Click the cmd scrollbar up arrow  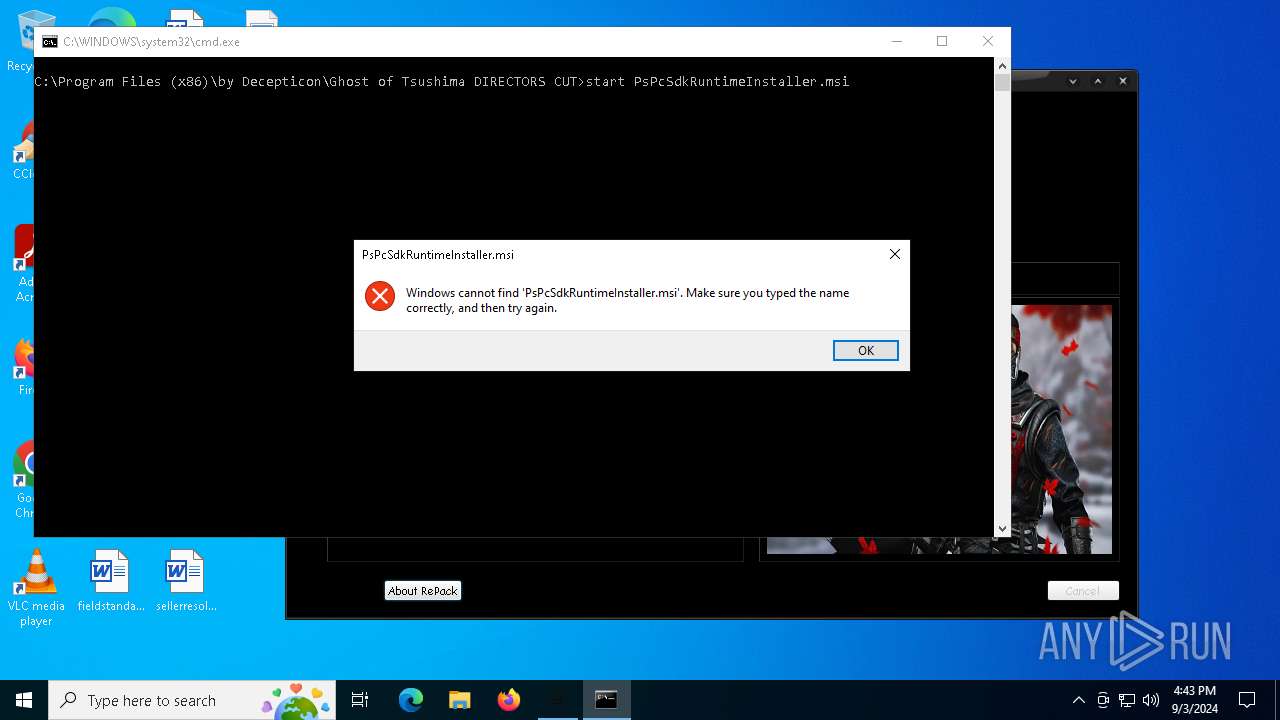1002,66
